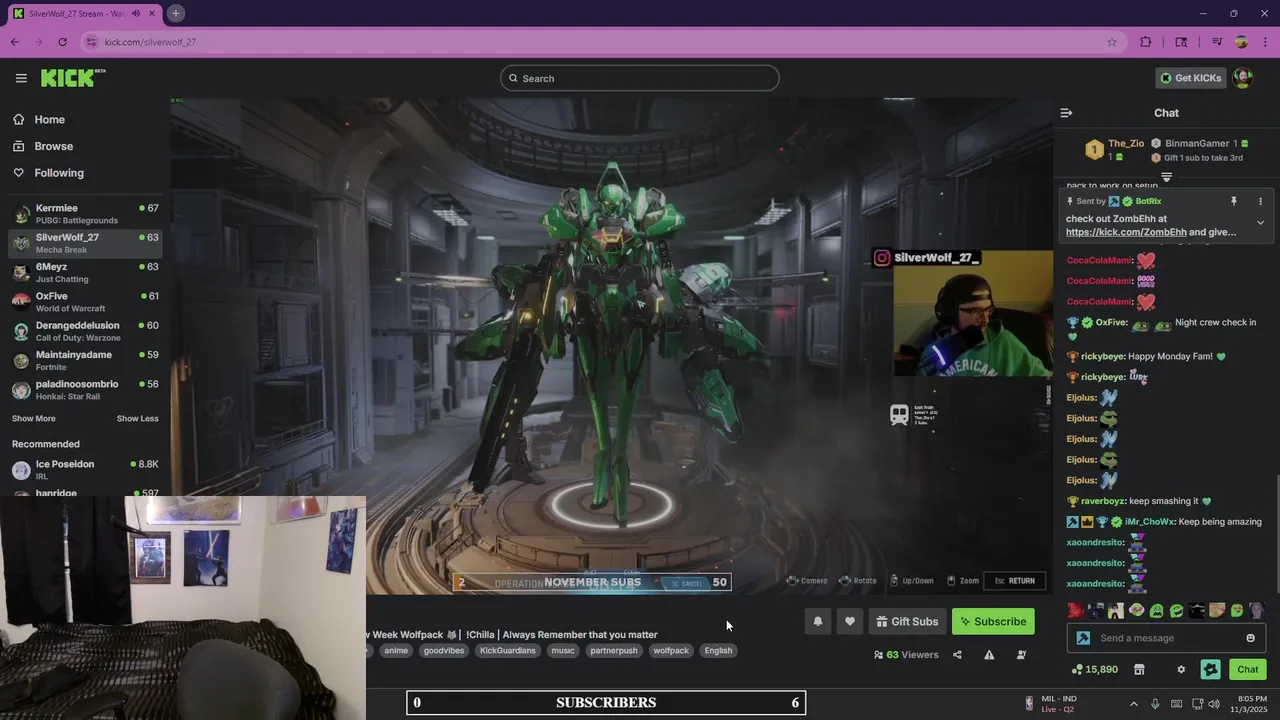Screen dimensions: 1280x720
Task: Report stream via warning triangle icon
Action: point(989,655)
